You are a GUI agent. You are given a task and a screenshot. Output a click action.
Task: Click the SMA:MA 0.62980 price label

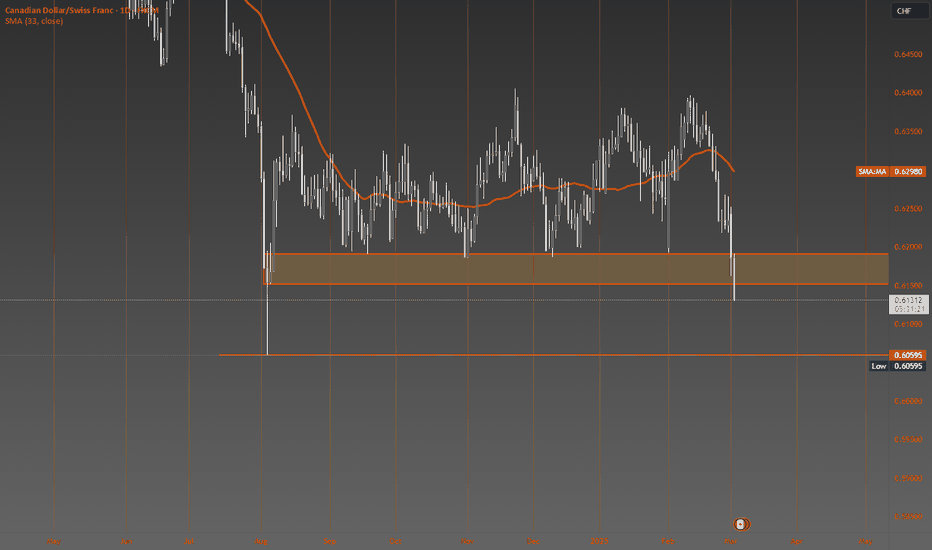coord(891,172)
